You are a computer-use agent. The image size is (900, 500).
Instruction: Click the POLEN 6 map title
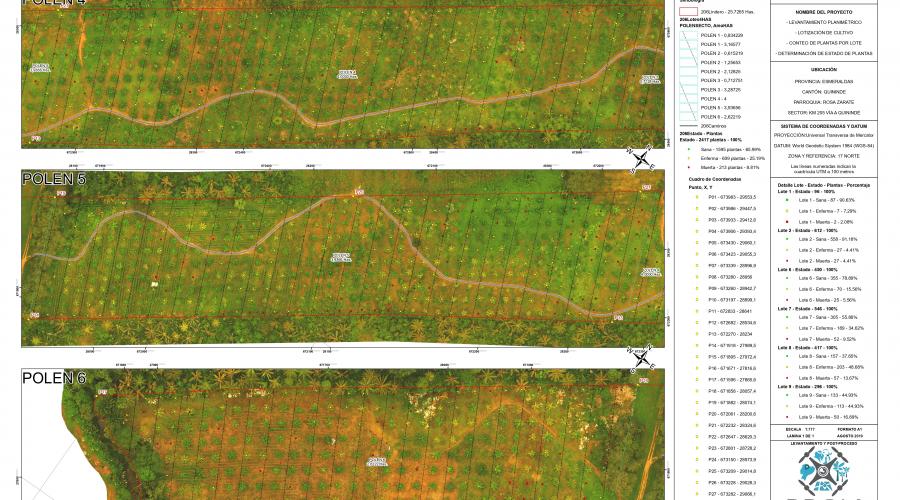[x=53, y=378]
